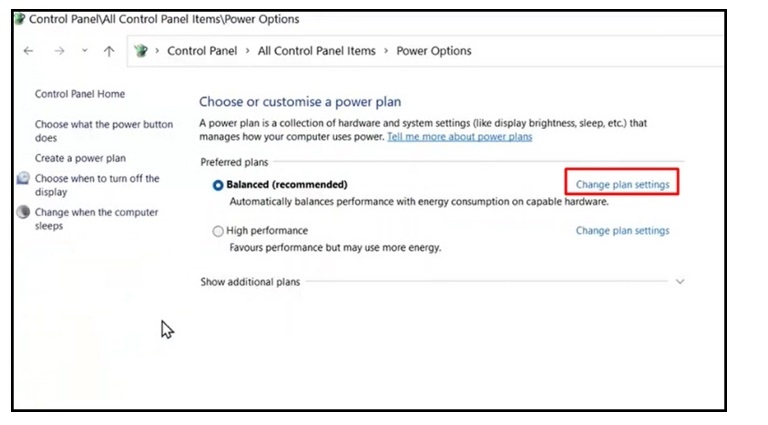Navigate to All Control Panel Items breadcrumb
This screenshot has width=768, height=425.
316,51
